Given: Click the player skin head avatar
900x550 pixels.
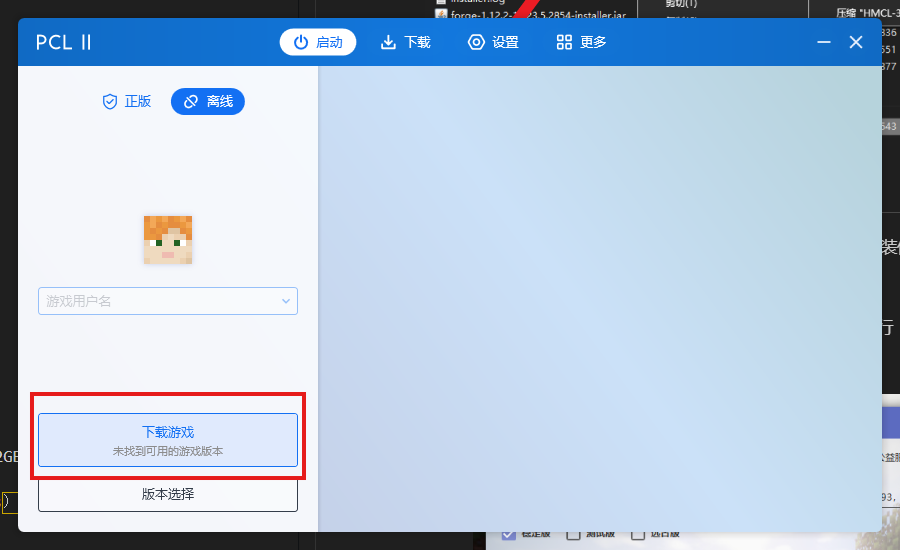Looking at the screenshot, I should pyautogui.click(x=168, y=240).
